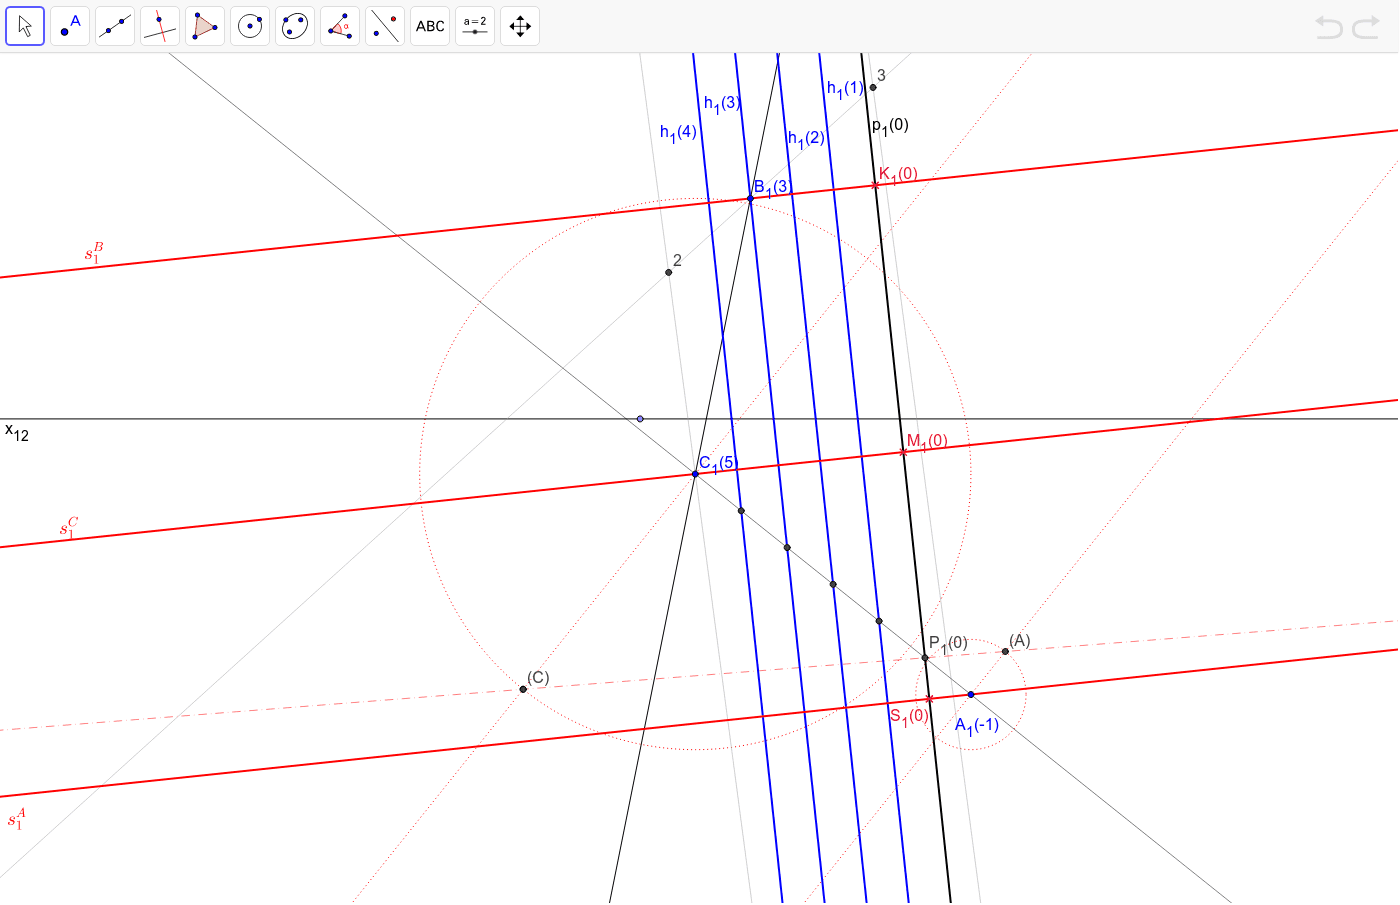Viewport: 1400px width, 905px height.
Task: Click the x12 axis label
Action: click(x=17, y=432)
